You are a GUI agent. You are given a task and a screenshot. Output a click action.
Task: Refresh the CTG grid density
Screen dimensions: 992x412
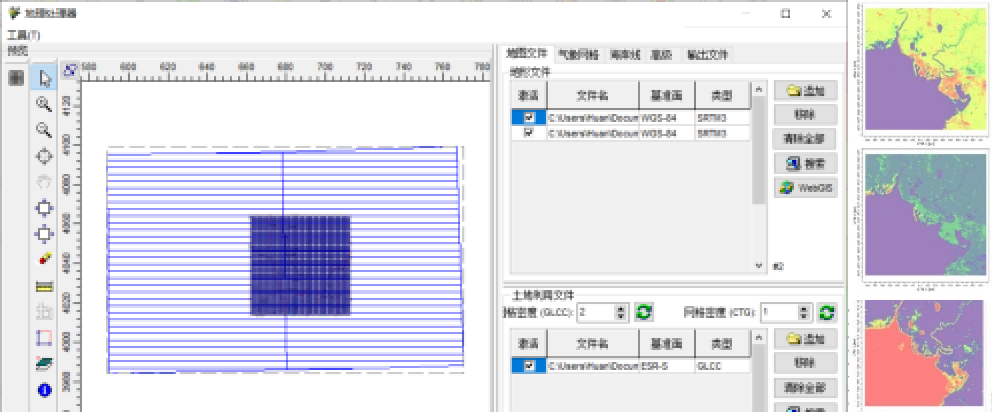point(827,312)
